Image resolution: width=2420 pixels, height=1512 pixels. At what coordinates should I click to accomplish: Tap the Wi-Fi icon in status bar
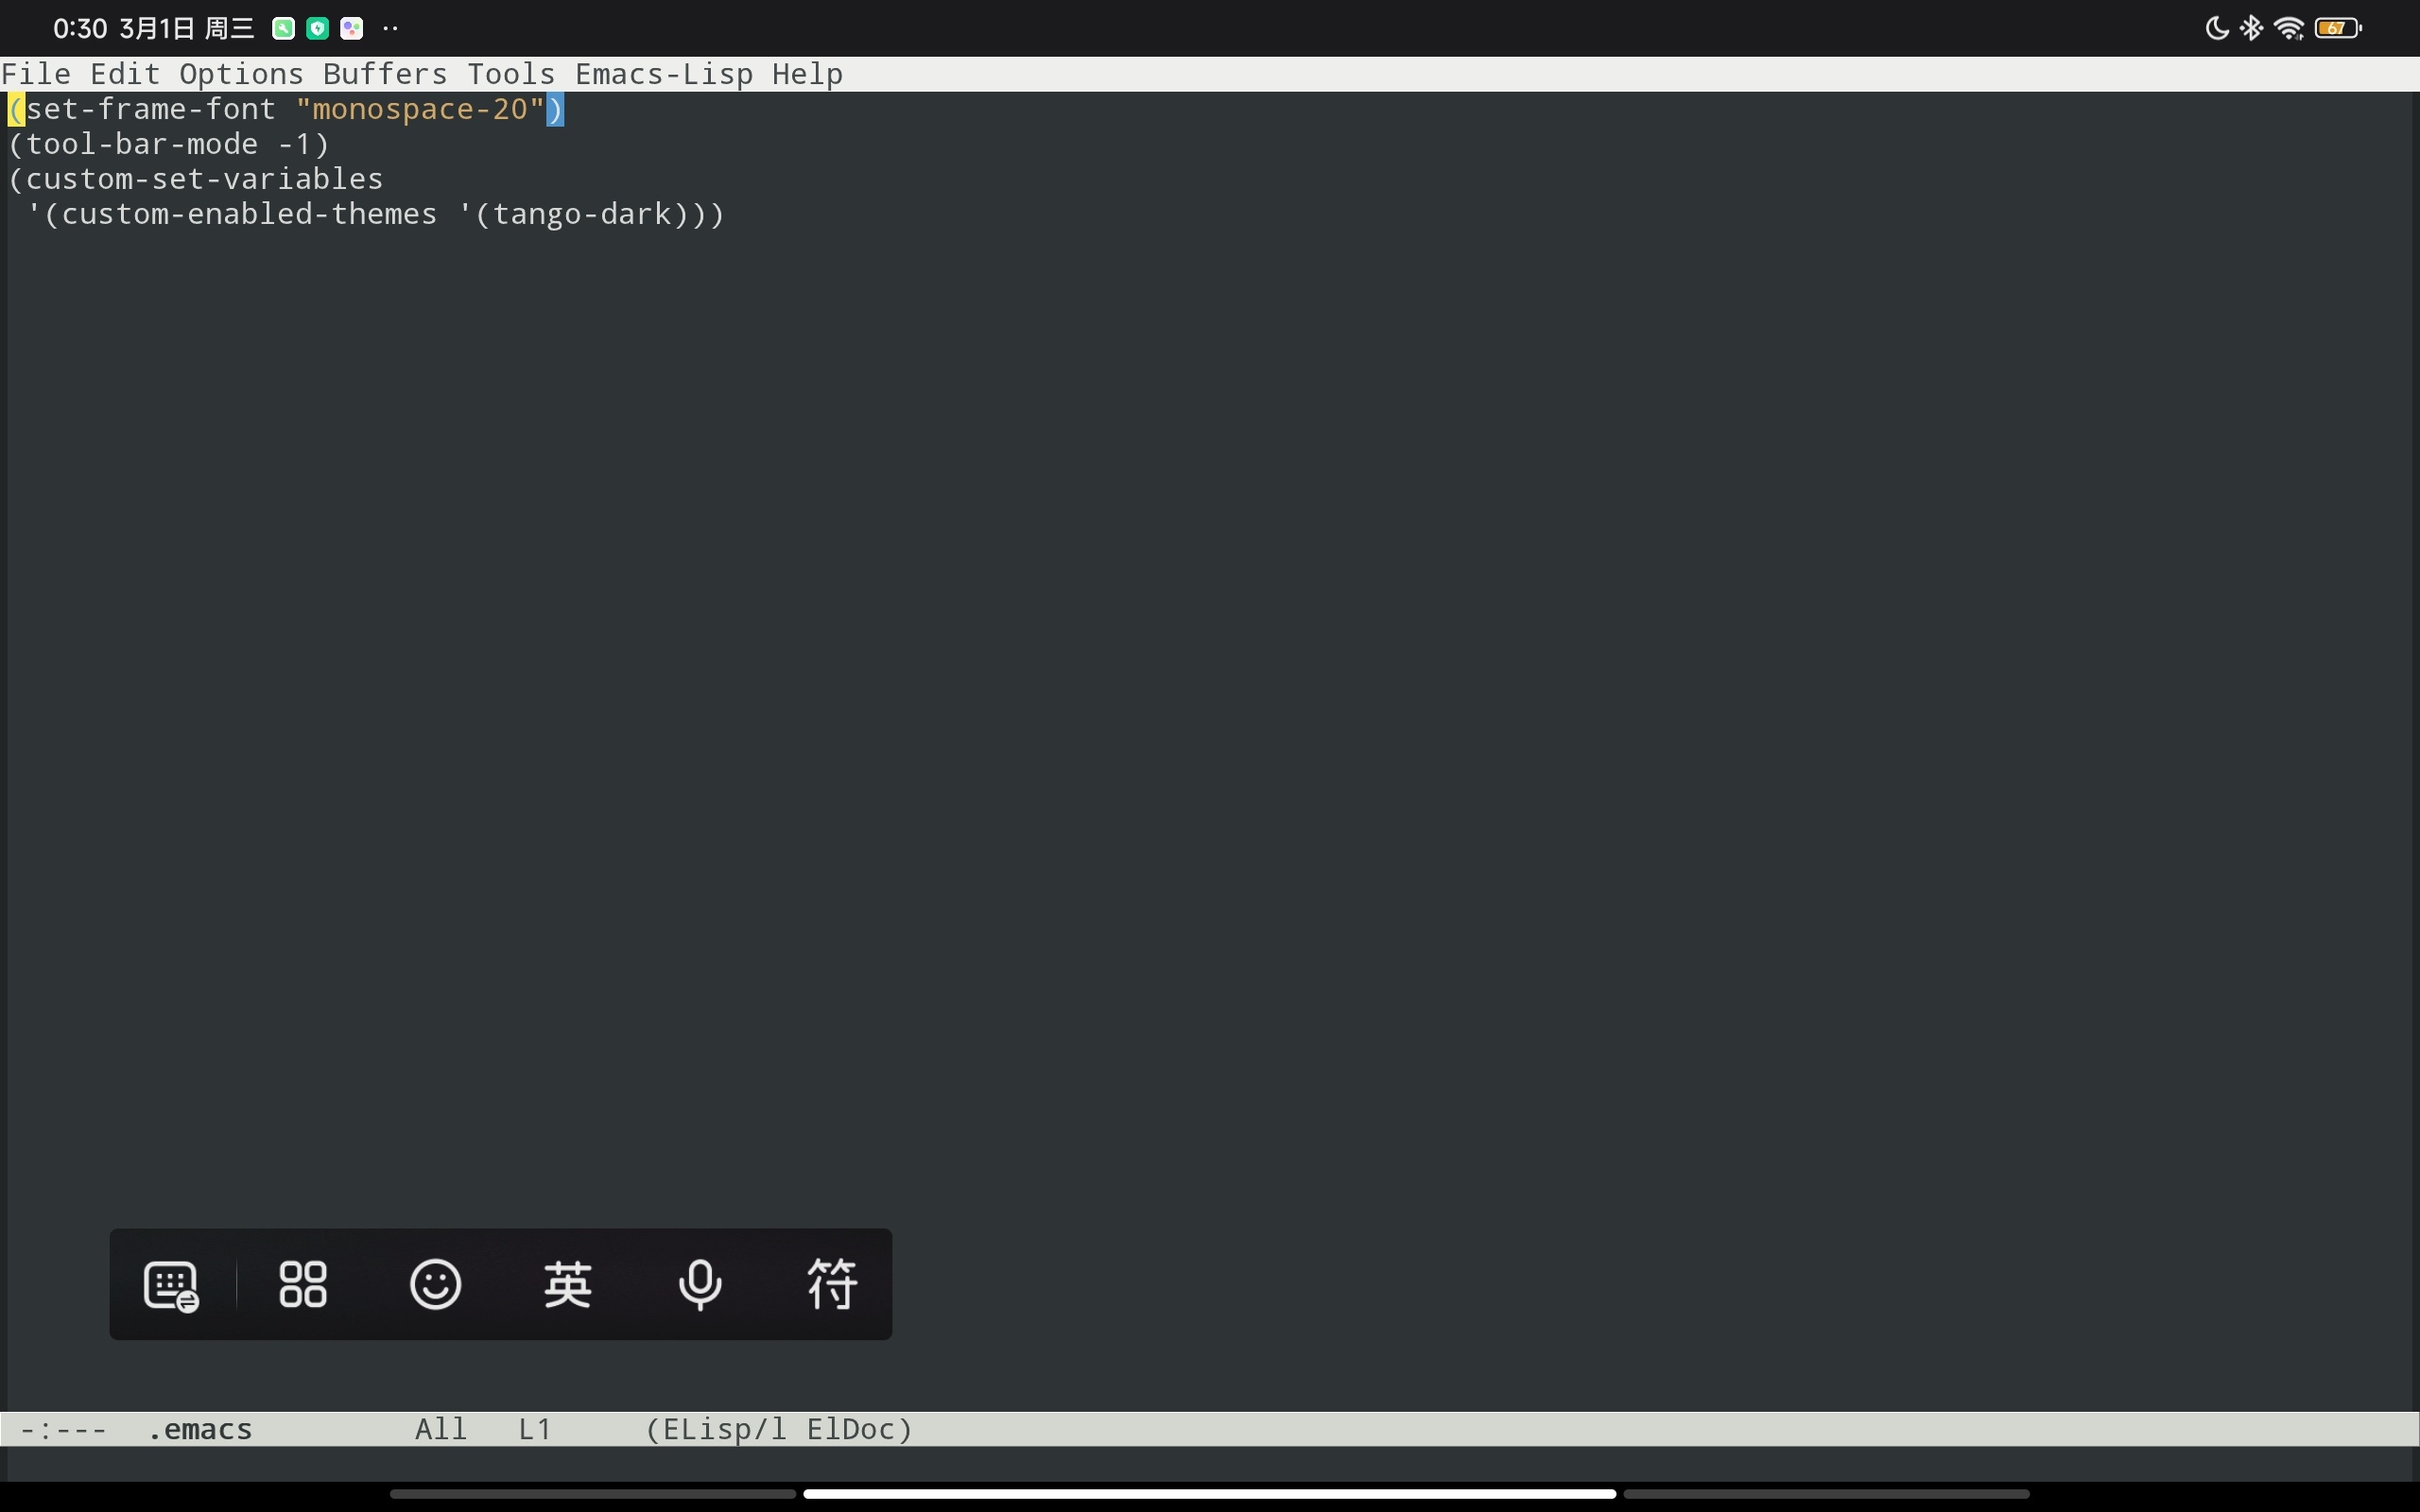pyautogui.click(x=2288, y=28)
